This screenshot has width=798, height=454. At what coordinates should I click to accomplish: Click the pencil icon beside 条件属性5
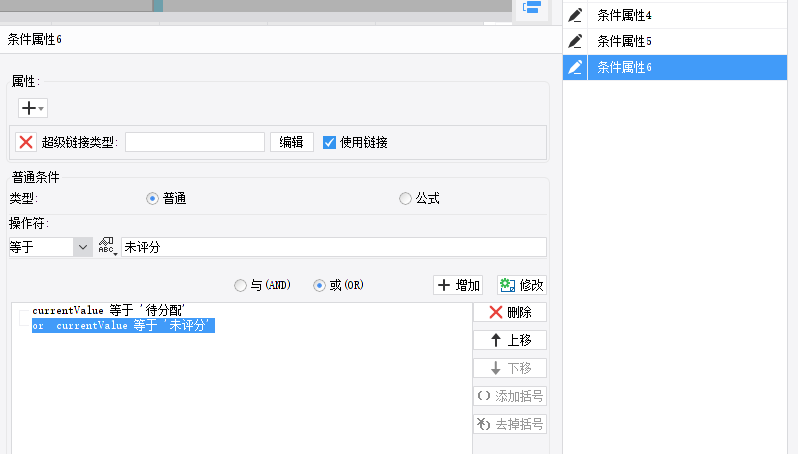575,41
